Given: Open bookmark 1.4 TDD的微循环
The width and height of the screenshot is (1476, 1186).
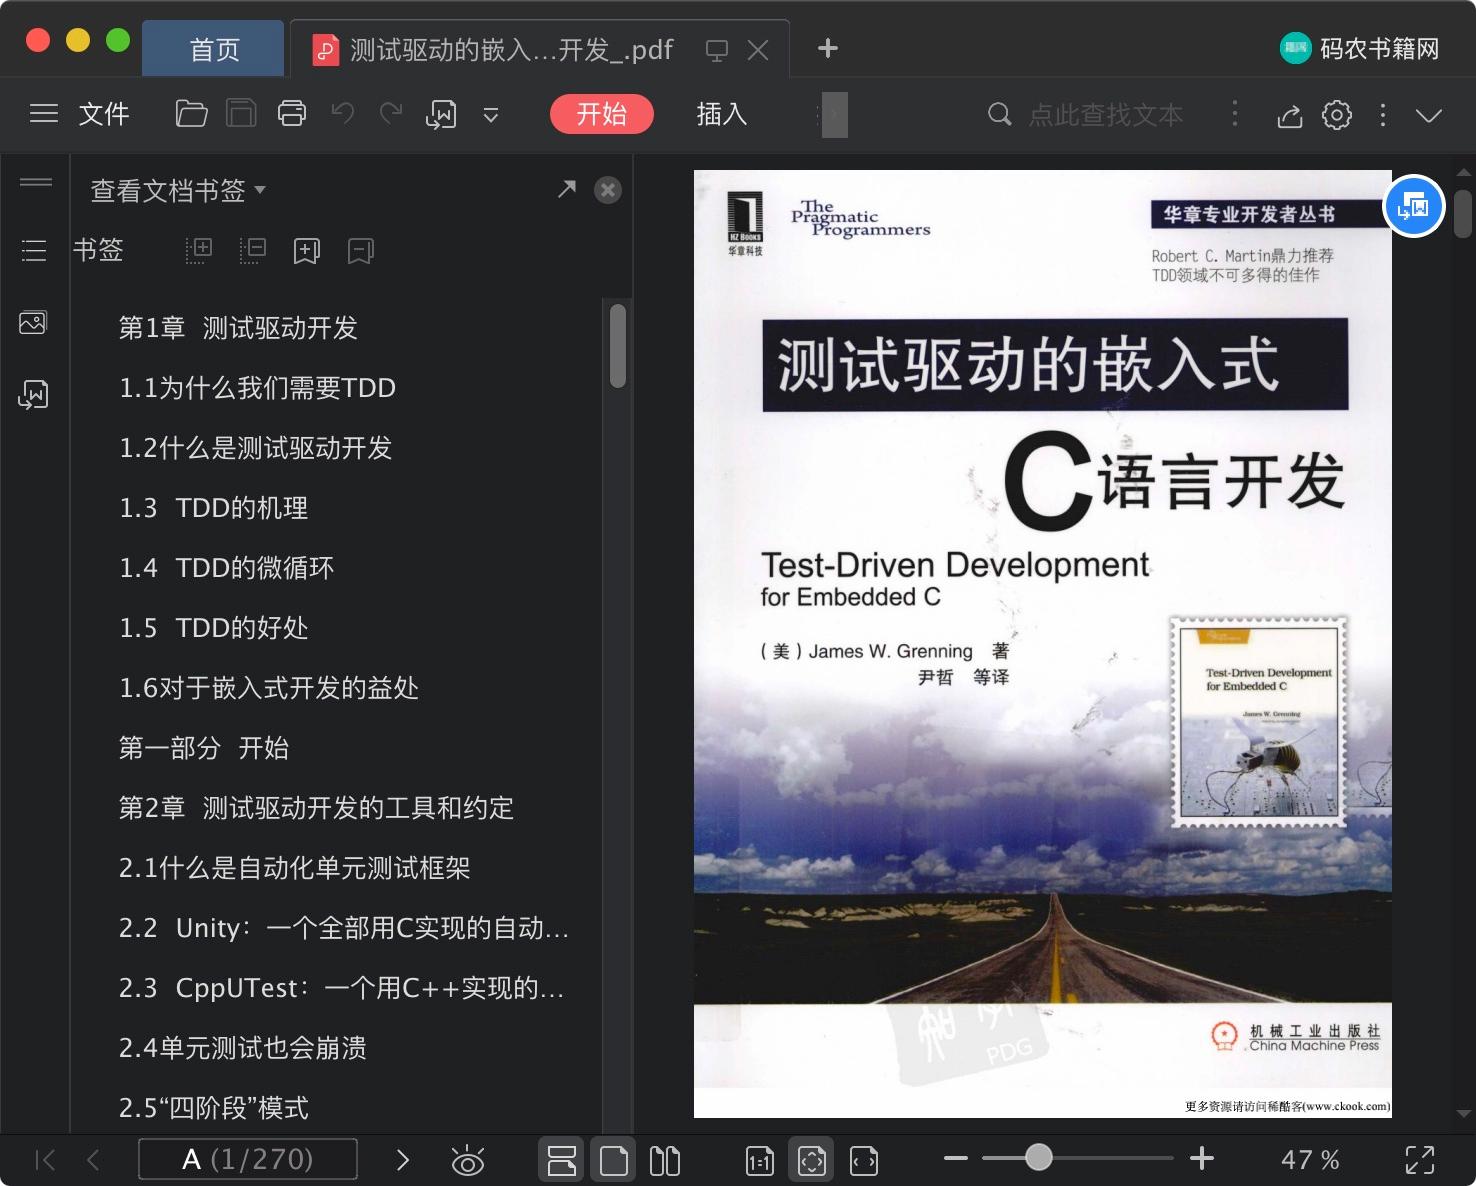Looking at the screenshot, I should point(226,568).
